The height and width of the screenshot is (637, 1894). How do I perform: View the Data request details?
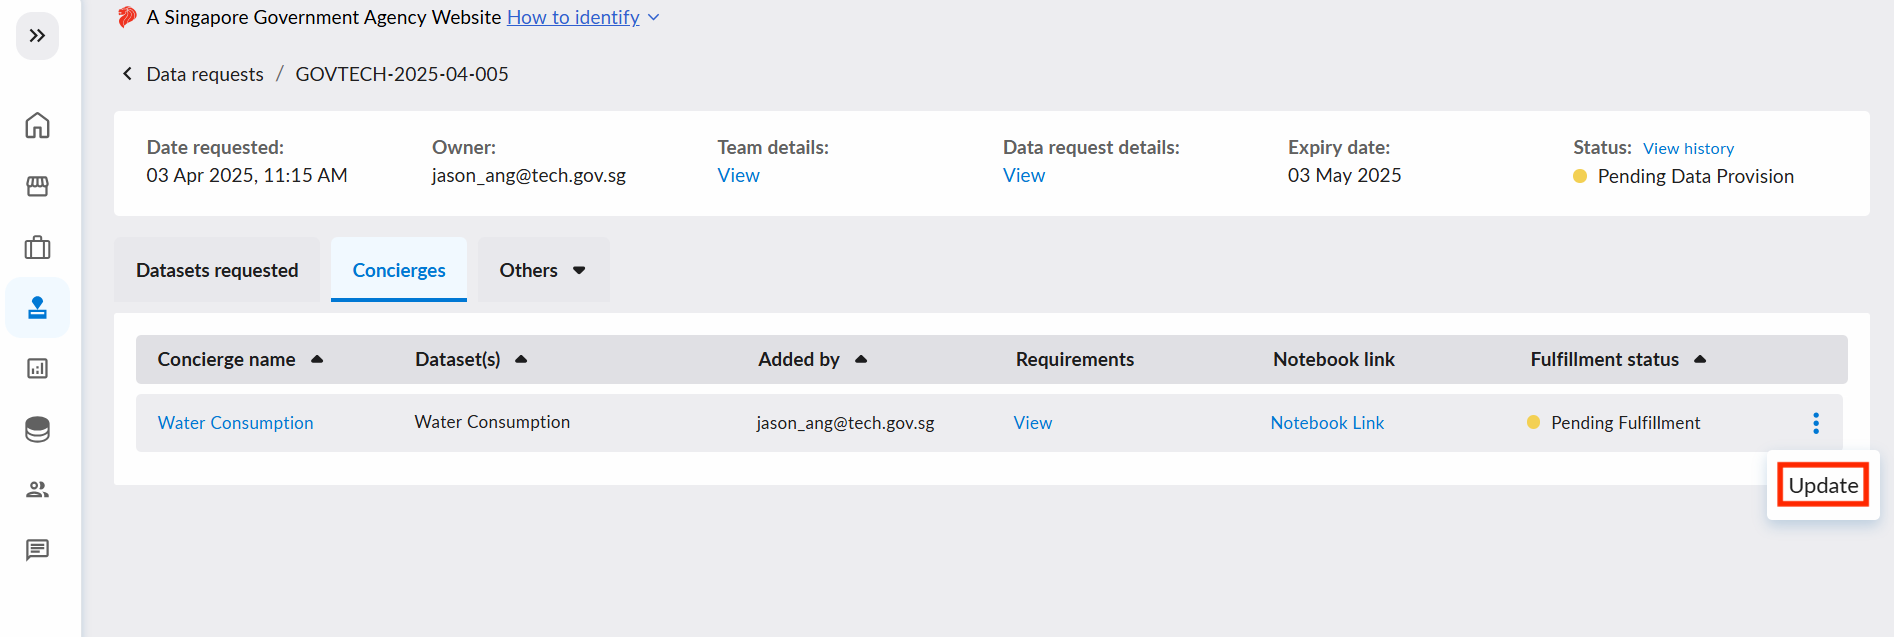(x=1024, y=175)
